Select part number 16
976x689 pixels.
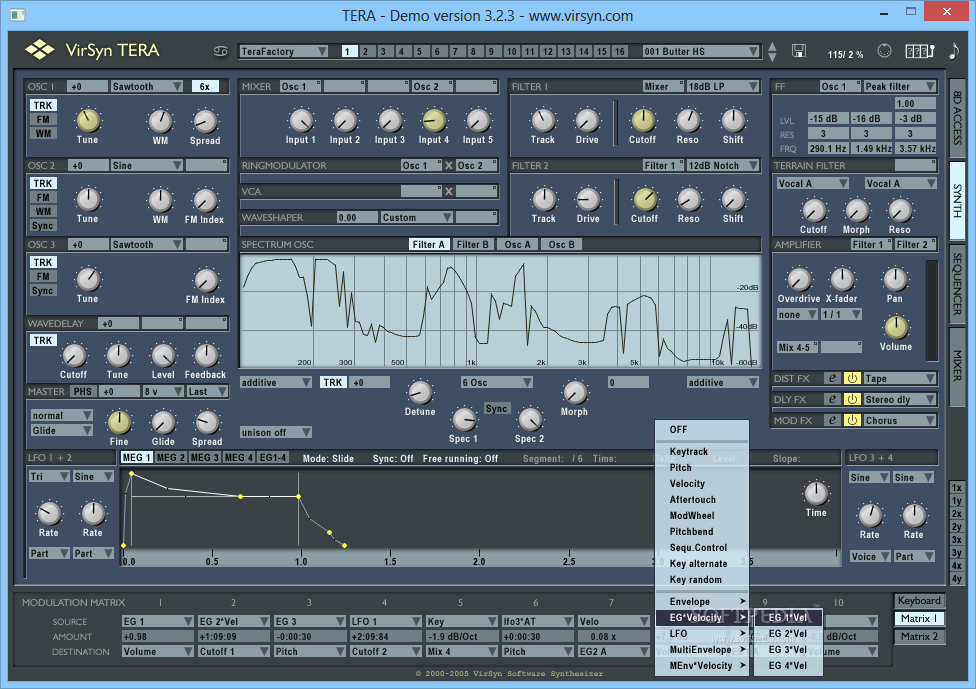pos(619,52)
